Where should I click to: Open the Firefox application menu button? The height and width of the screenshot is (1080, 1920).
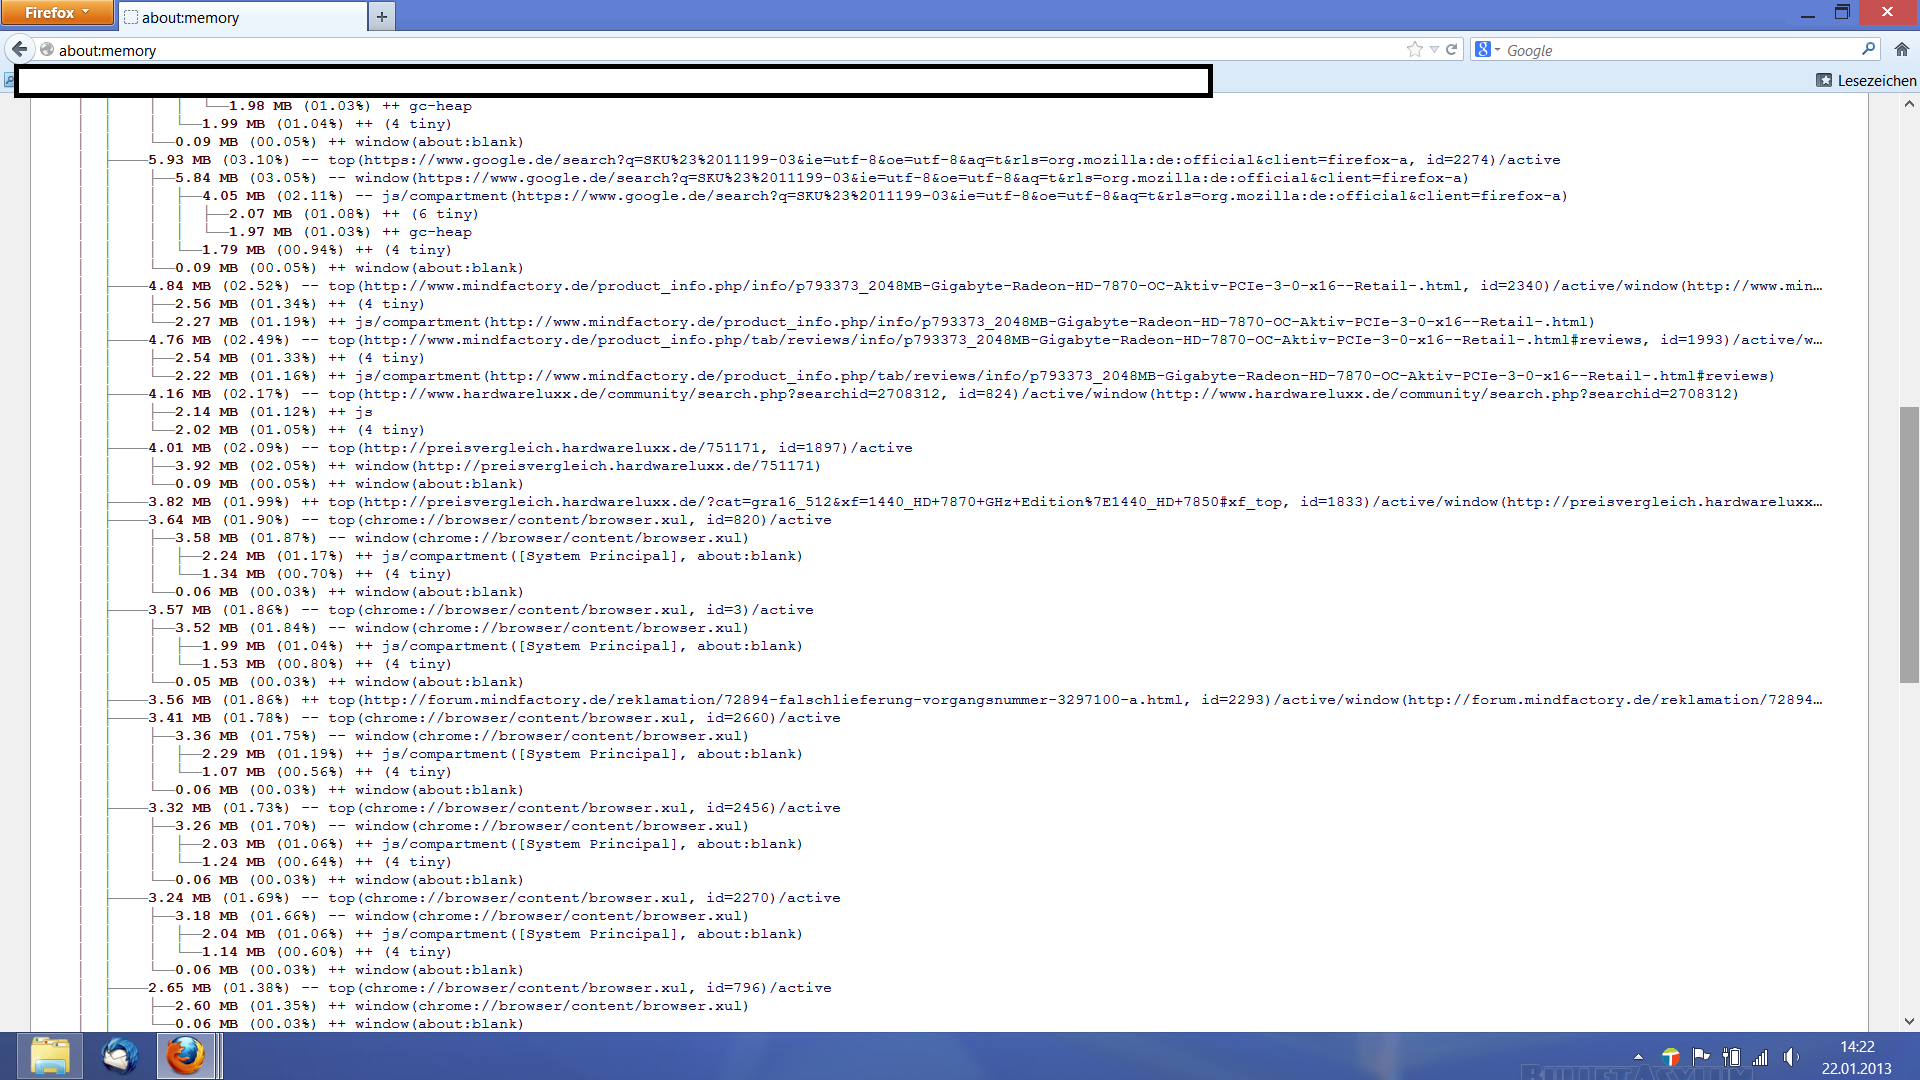coord(56,12)
